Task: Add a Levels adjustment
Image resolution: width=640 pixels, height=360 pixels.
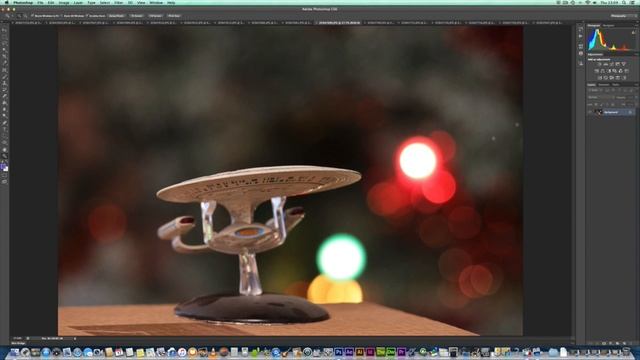Action: point(605,64)
